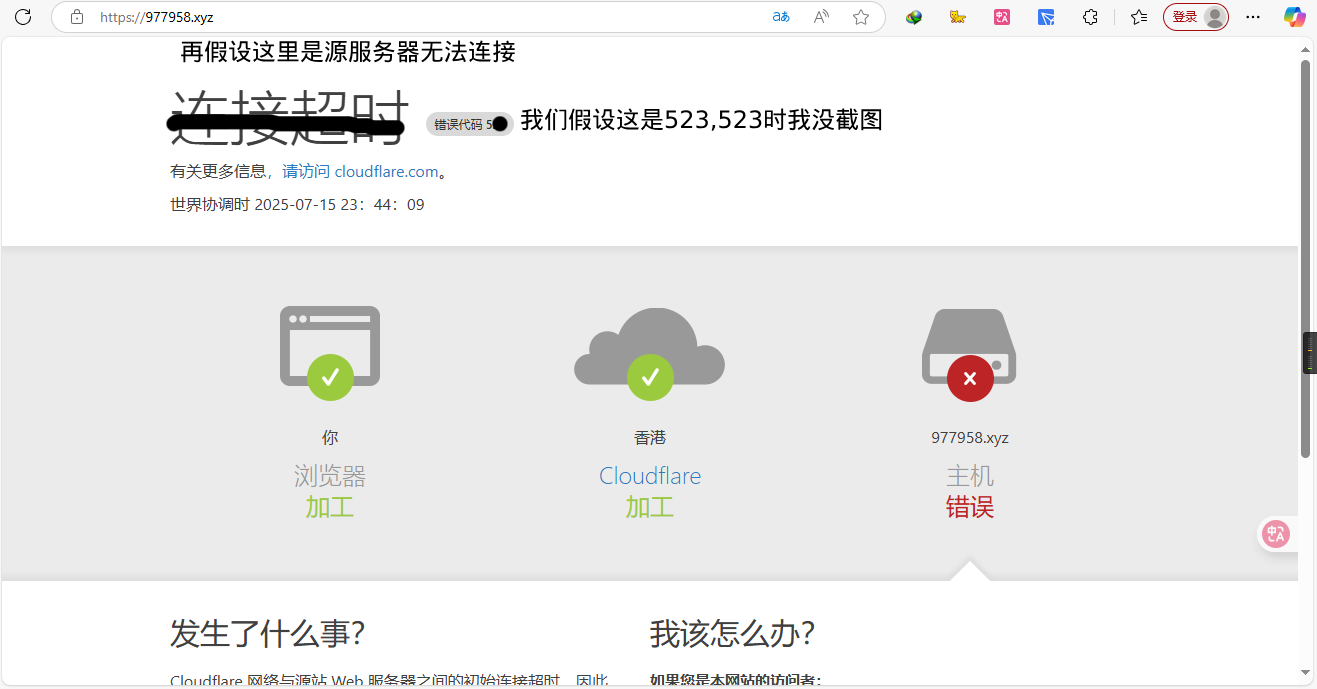Visit the cloudflare.com link

point(360,172)
